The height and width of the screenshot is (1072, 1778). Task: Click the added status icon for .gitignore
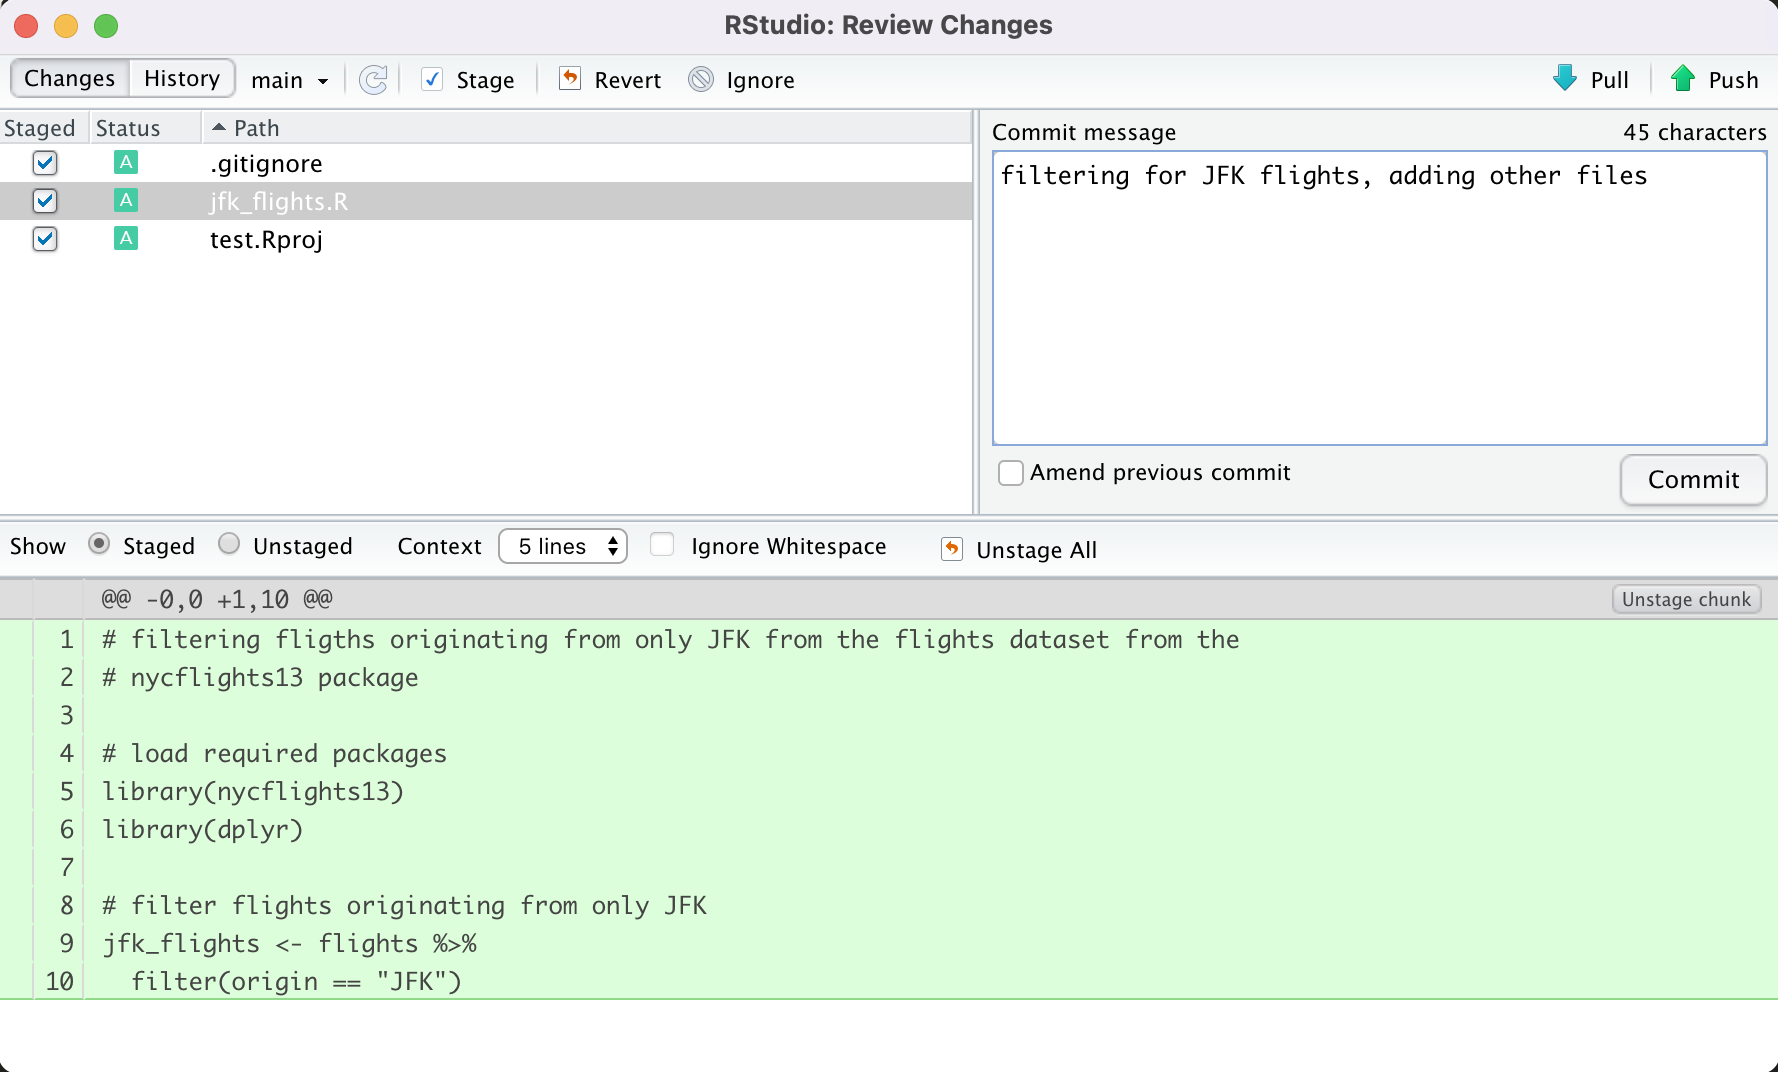click(126, 163)
